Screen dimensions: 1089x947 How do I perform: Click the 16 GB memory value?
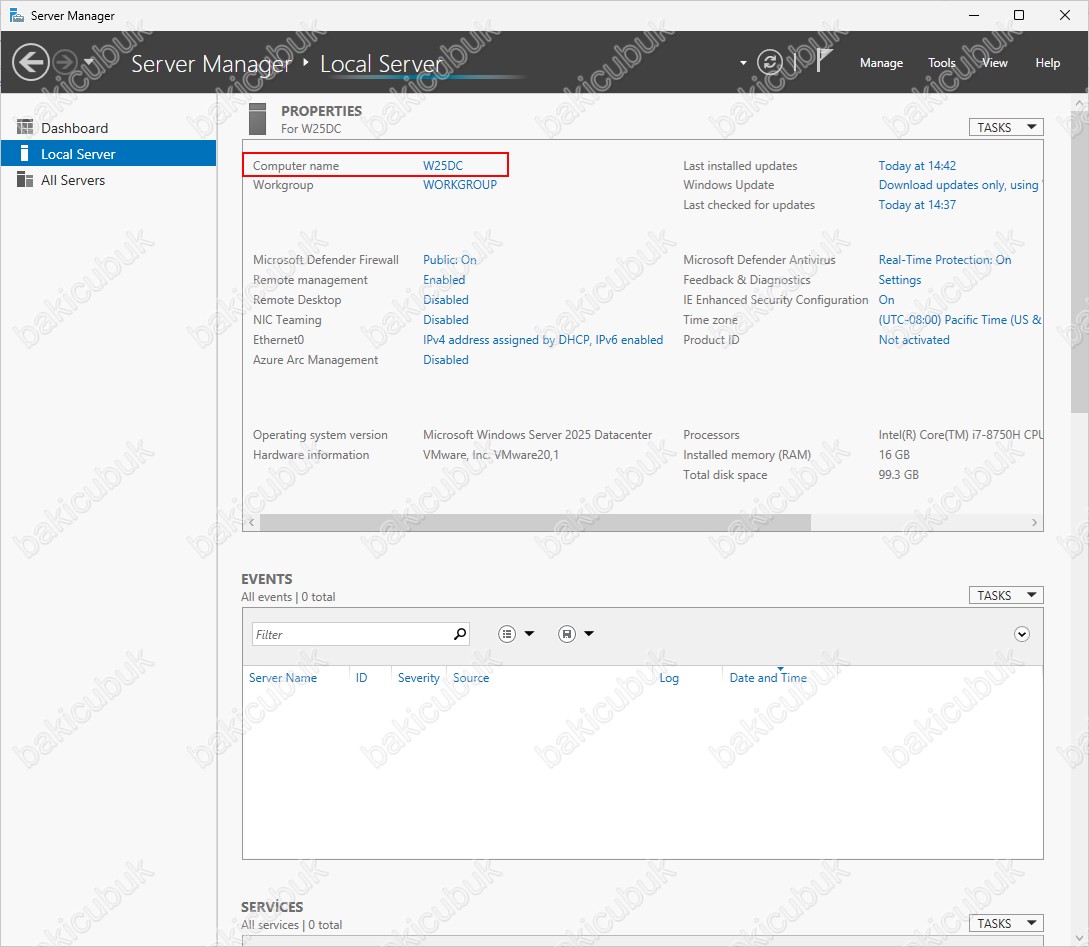[x=894, y=455]
